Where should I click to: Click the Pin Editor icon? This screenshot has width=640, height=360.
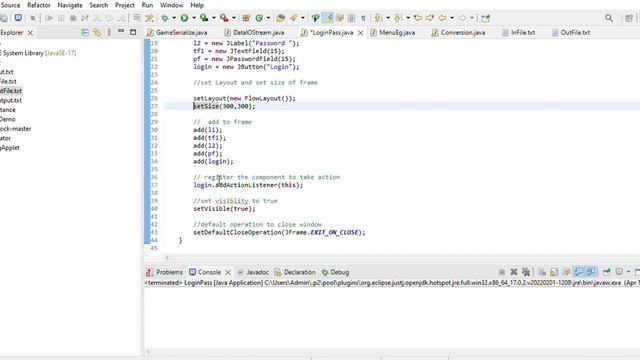pyautogui.click(x=485, y=18)
